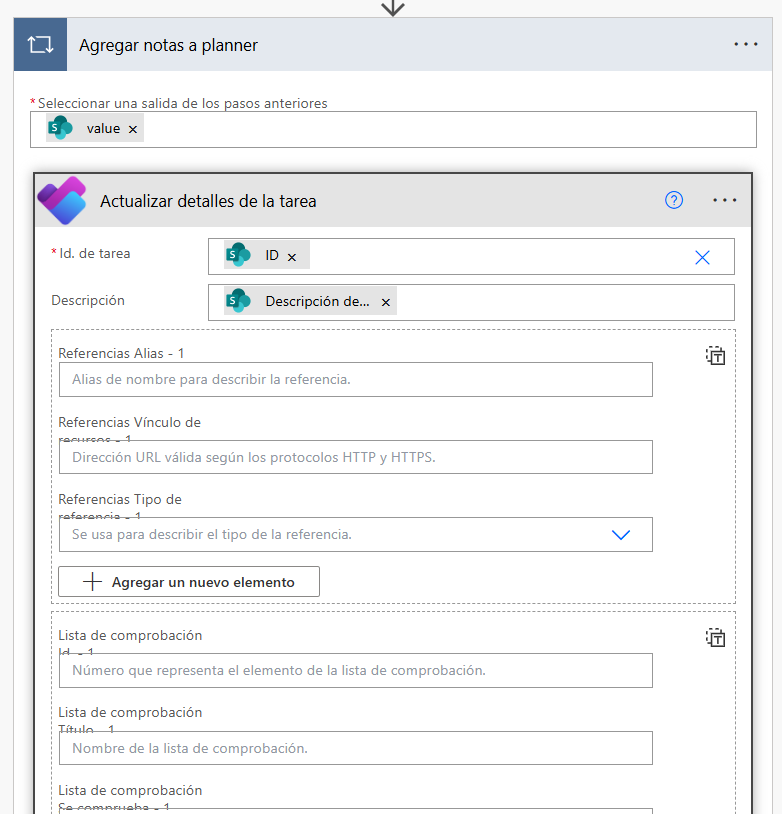Open the Actualizar detalles de la tarea options menu
Viewport: 782px width, 814px height.
pyautogui.click(x=725, y=200)
